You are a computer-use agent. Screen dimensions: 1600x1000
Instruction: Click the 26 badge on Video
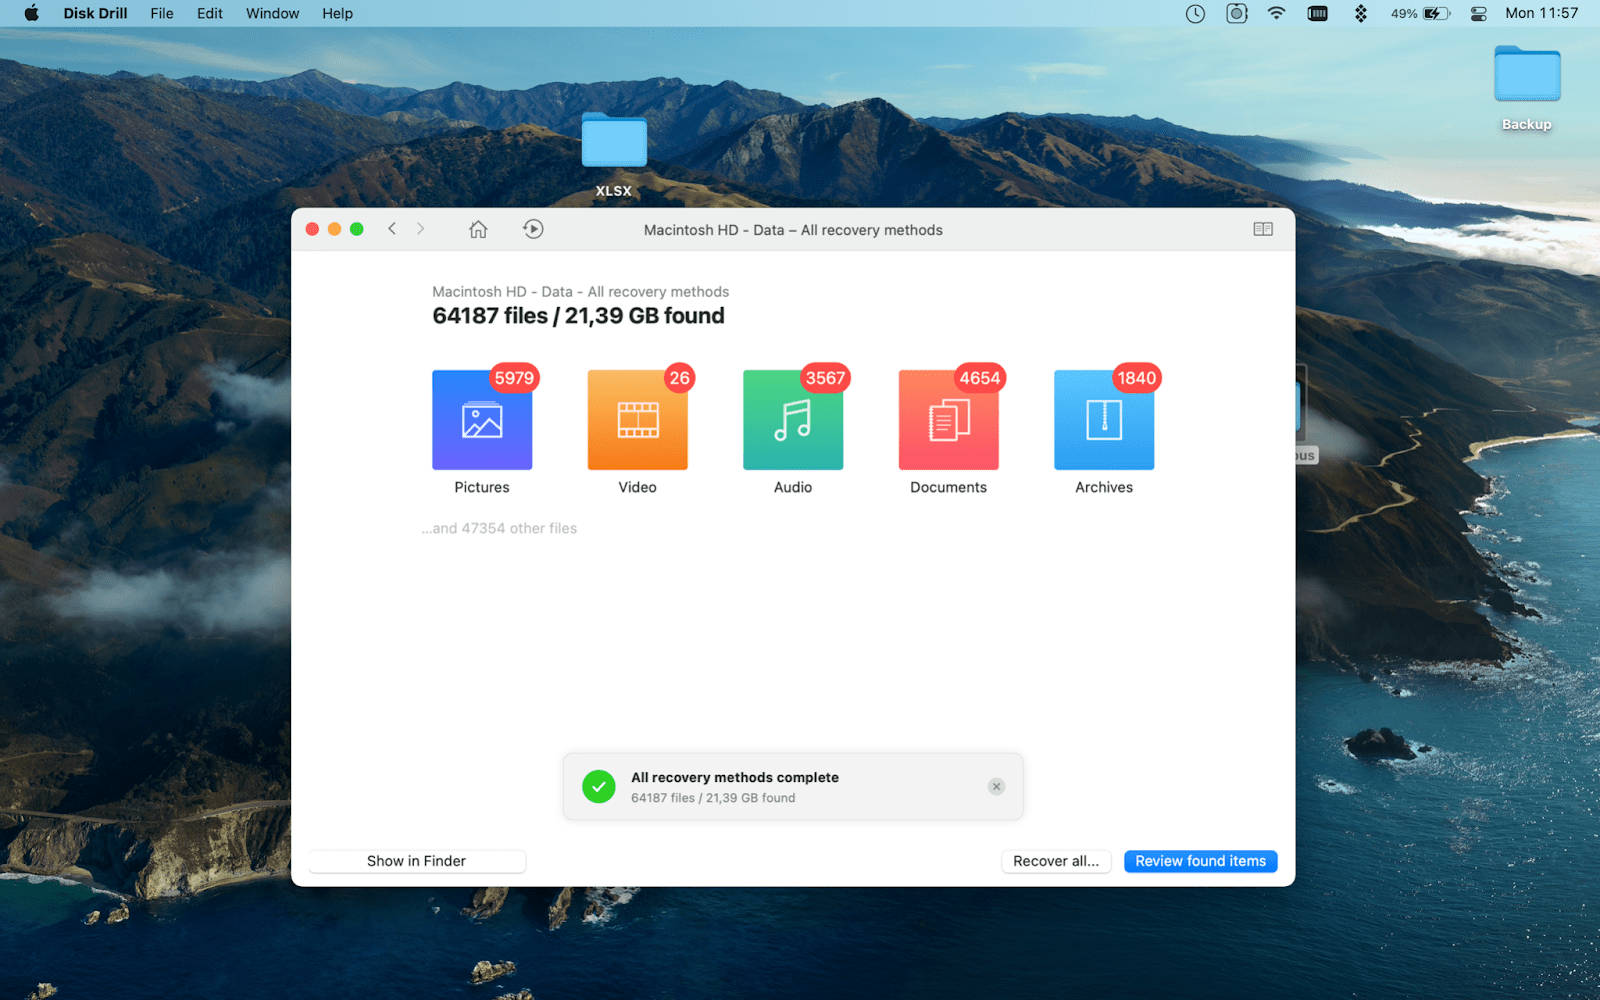[680, 378]
